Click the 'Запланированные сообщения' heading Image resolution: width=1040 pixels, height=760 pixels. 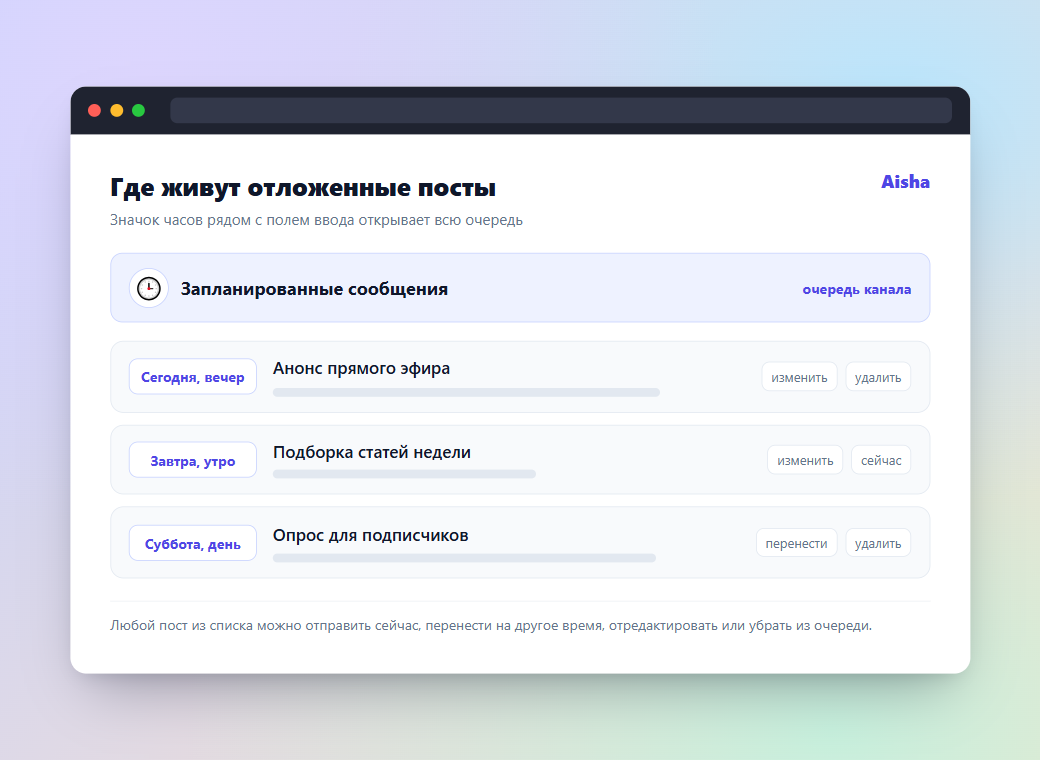314,289
